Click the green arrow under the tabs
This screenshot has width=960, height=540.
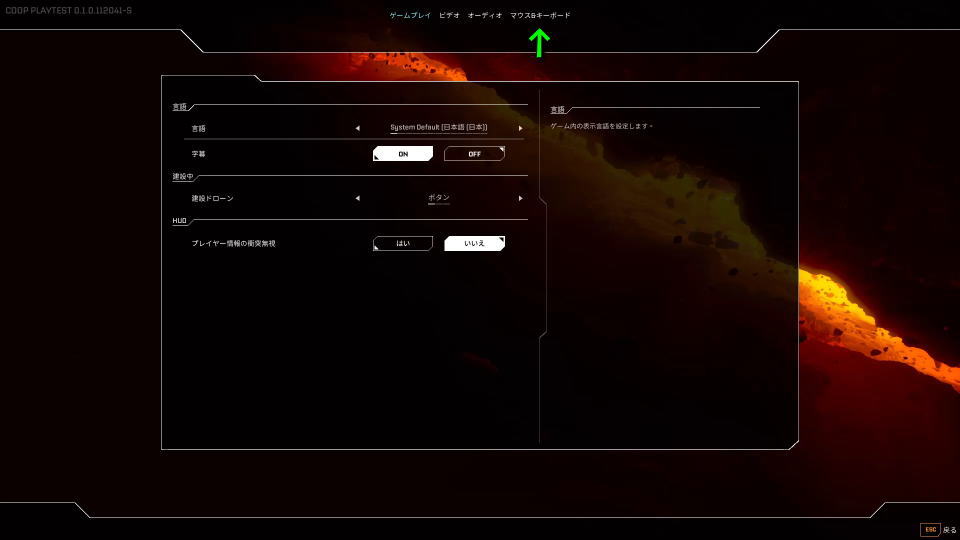point(539,42)
